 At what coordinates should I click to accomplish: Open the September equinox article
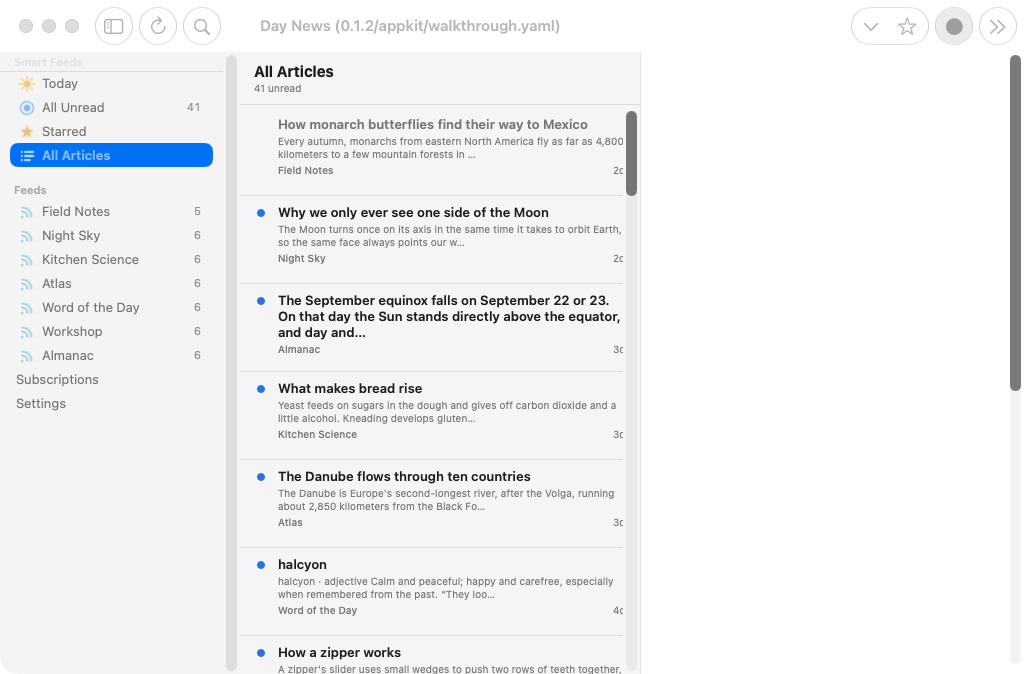coord(432,327)
